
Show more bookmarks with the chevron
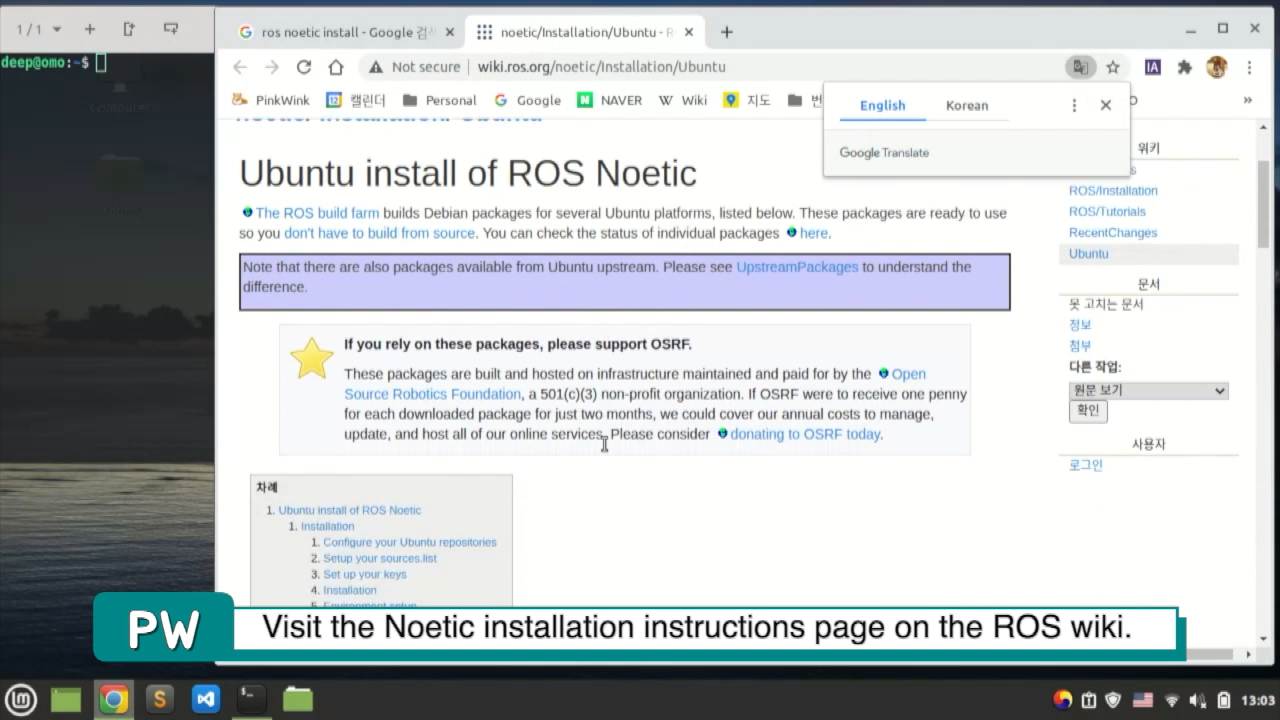pos(1248,100)
